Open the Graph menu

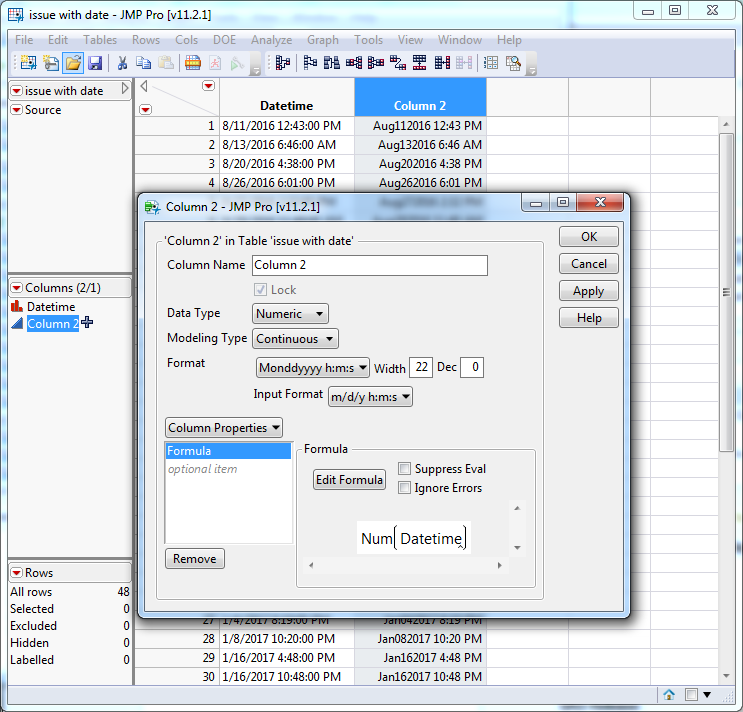[x=323, y=40]
